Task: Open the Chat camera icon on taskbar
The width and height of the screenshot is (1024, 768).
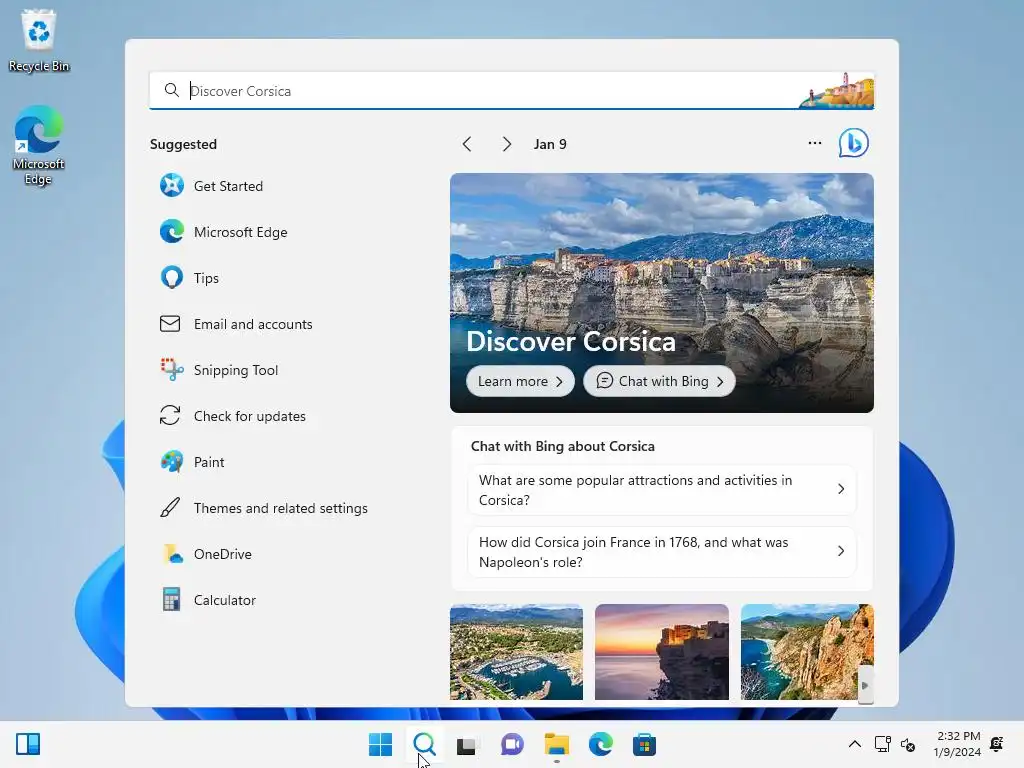Action: (x=512, y=744)
